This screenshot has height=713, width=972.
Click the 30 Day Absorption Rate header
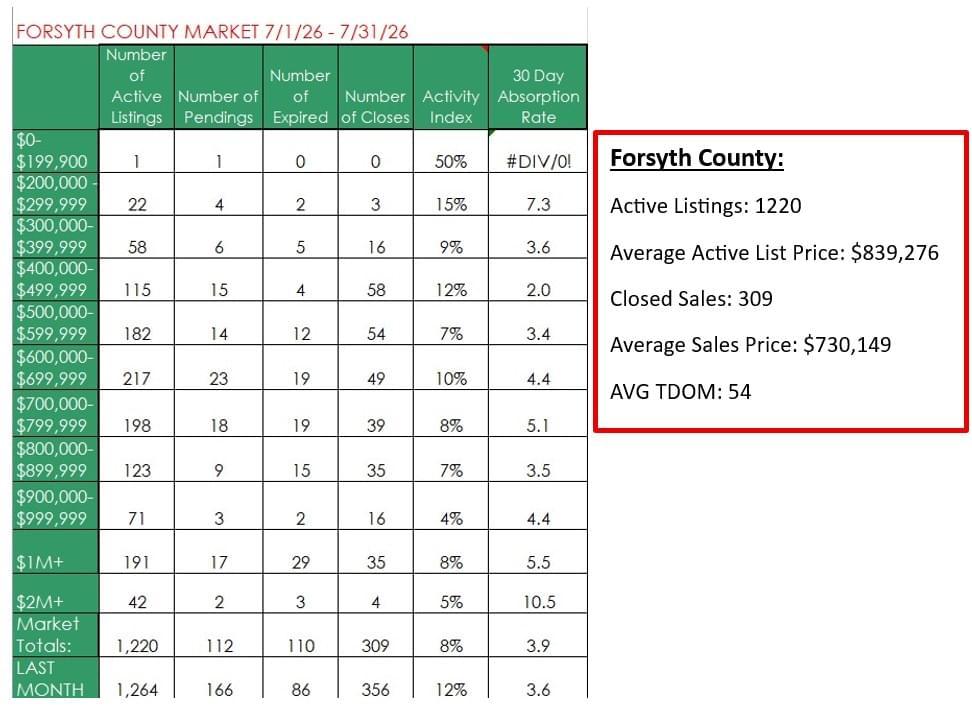[538, 86]
